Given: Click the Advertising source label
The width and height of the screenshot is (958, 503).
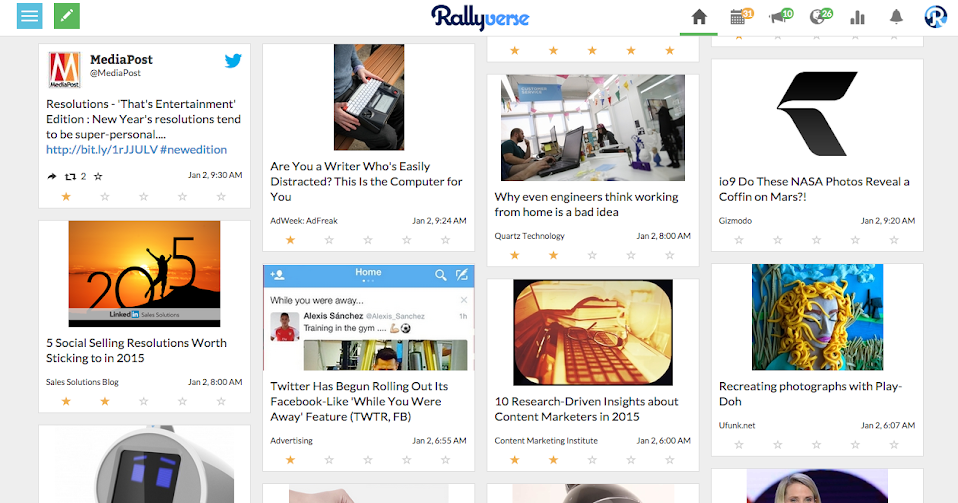Looking at the screenshot, I should (291, 441).
